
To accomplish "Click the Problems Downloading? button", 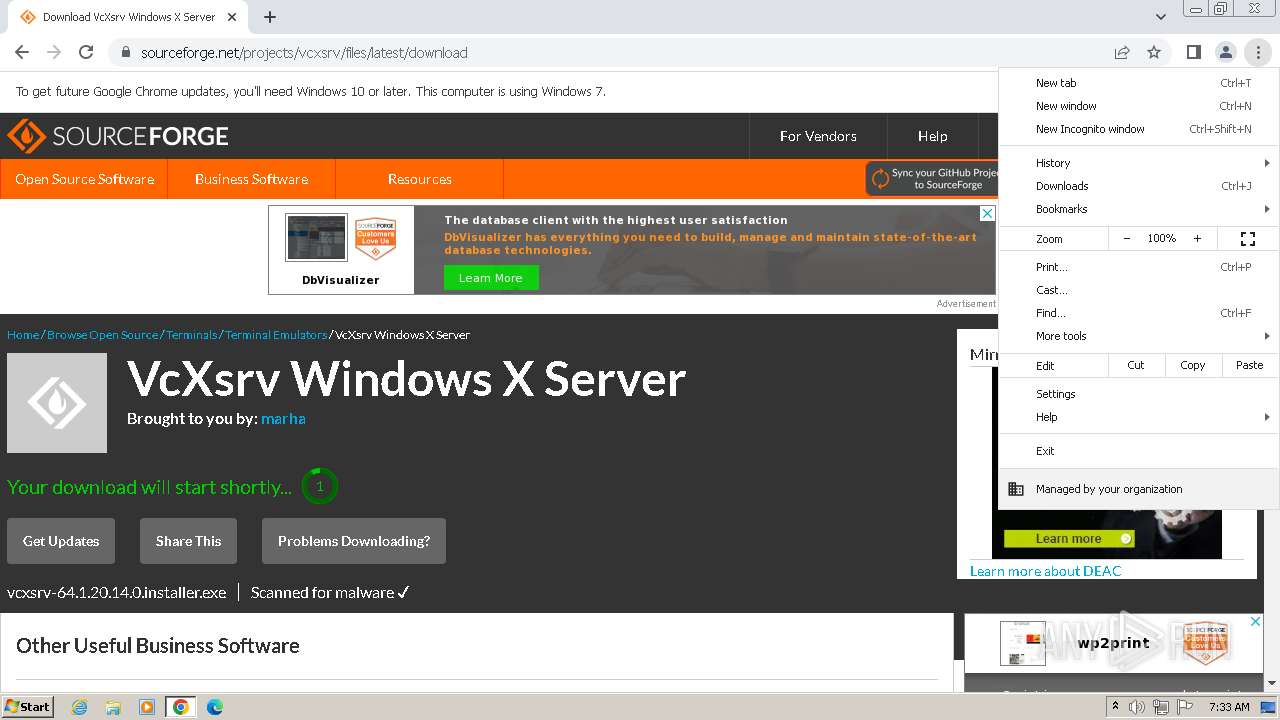I will coord(354,541).
